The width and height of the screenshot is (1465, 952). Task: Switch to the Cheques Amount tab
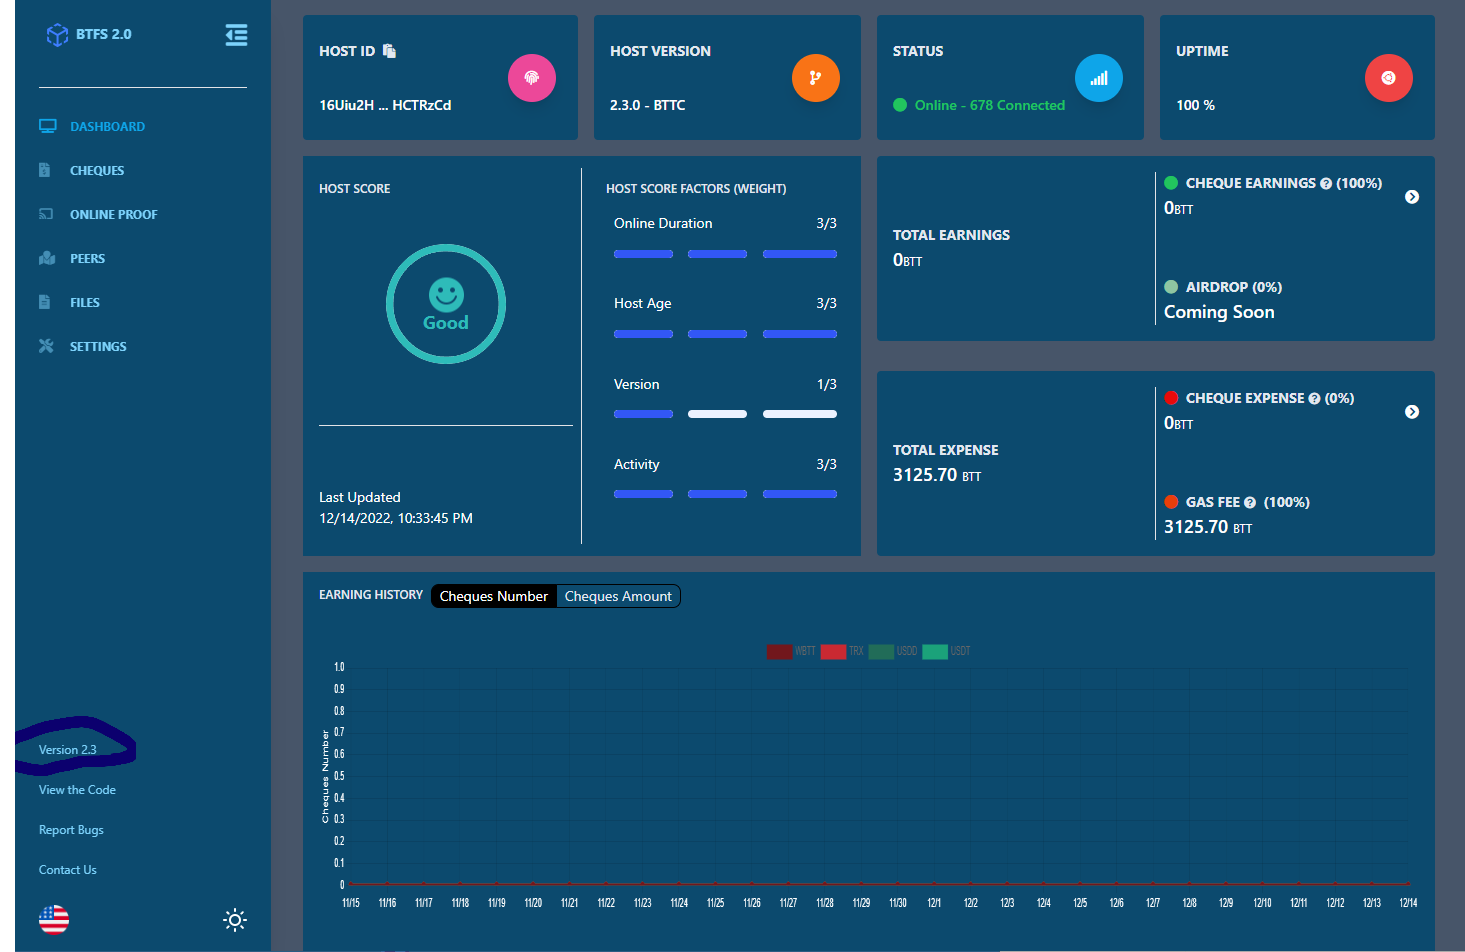(x=617, y=596)
